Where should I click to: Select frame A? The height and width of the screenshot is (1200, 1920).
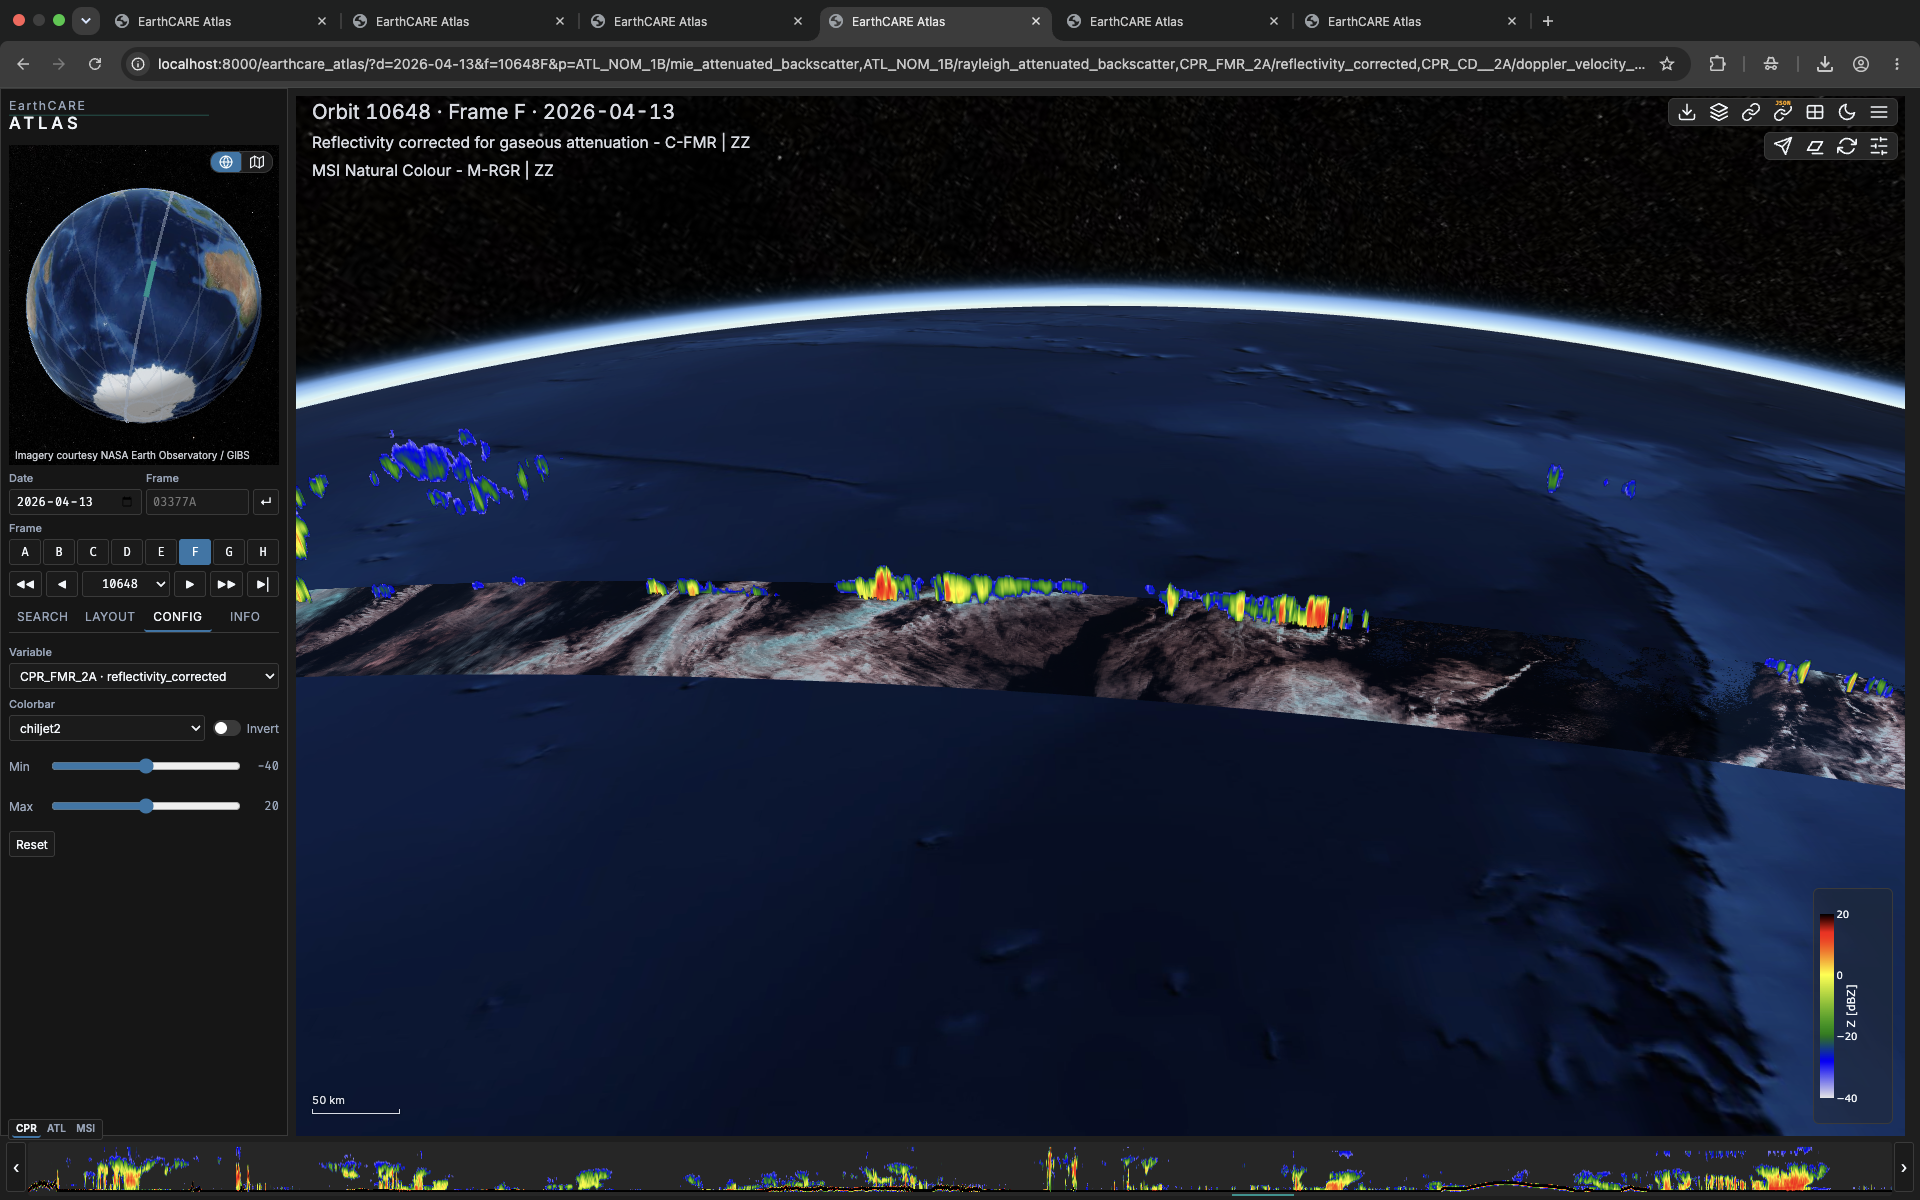click(25, 552)
